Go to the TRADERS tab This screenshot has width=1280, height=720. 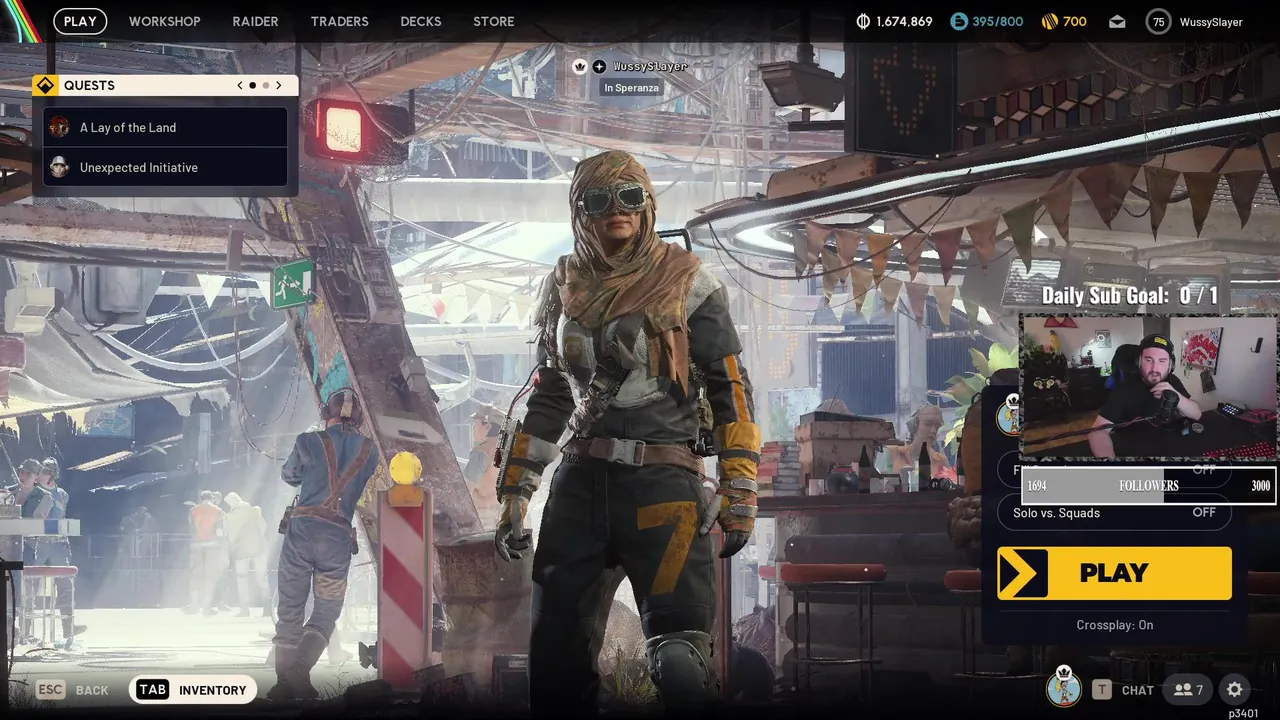(x=339, y=21)
